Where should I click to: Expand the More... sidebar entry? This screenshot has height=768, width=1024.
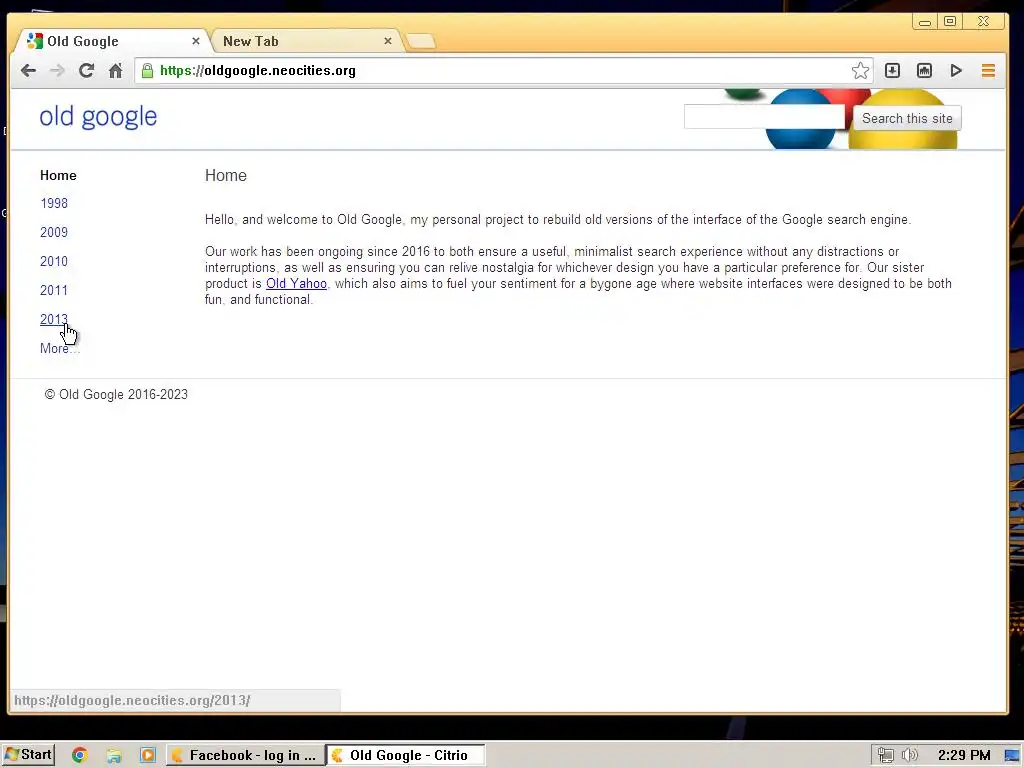pyautogui.click(x=59, y=348)
